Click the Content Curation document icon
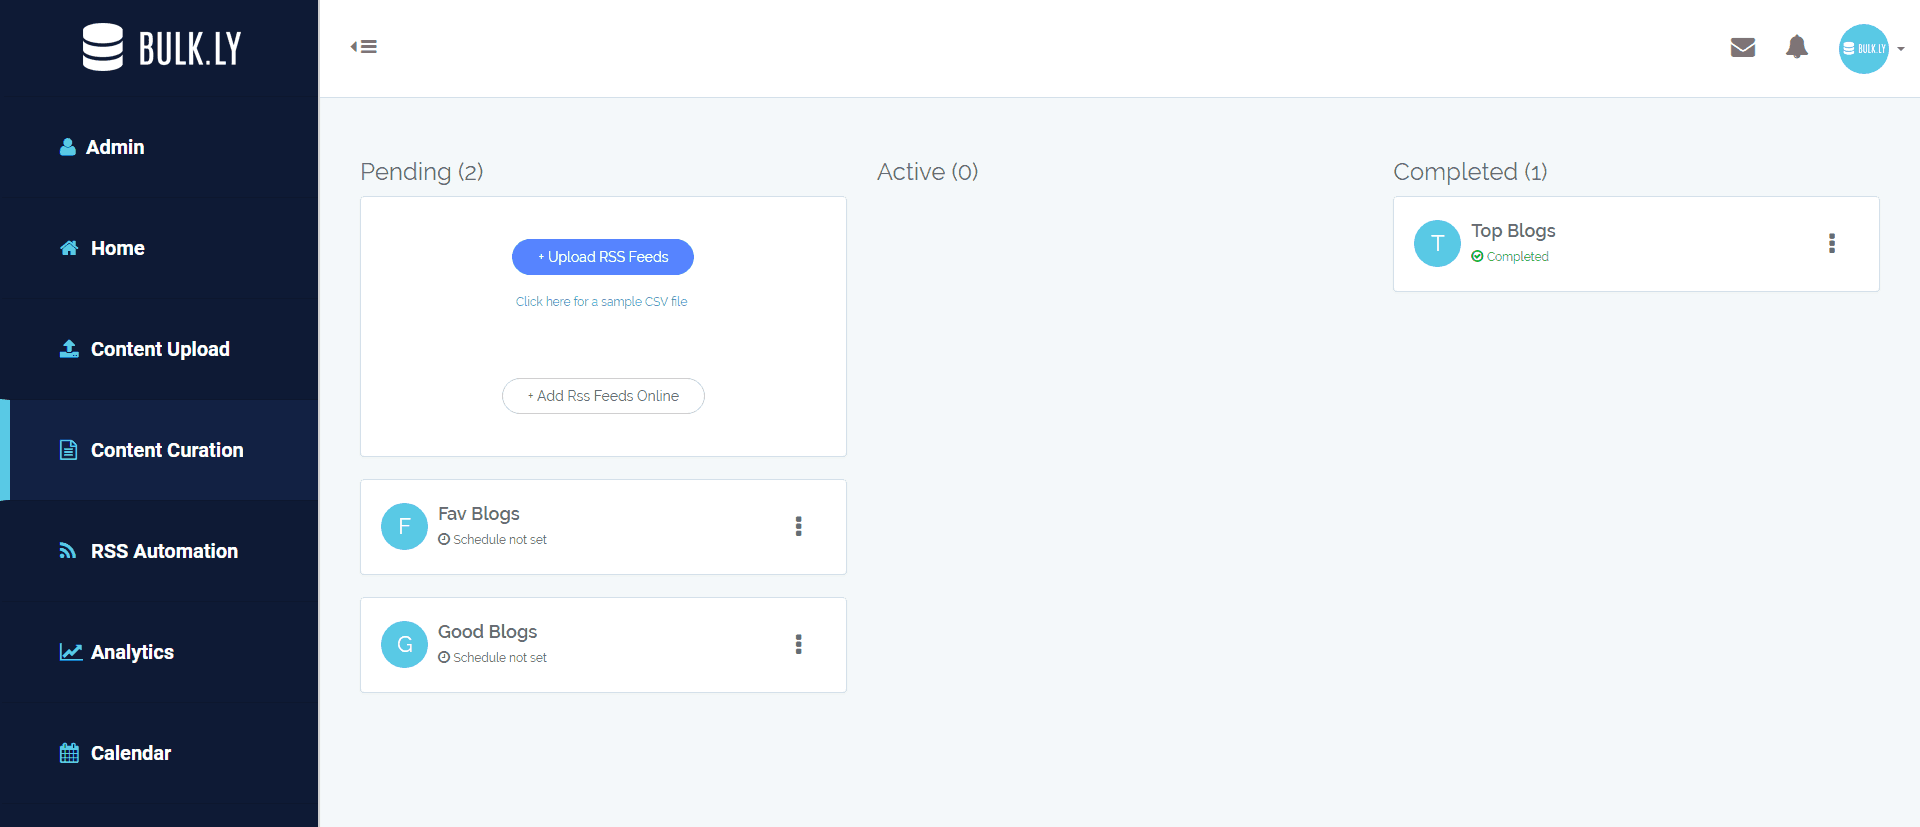 [68, 450]
